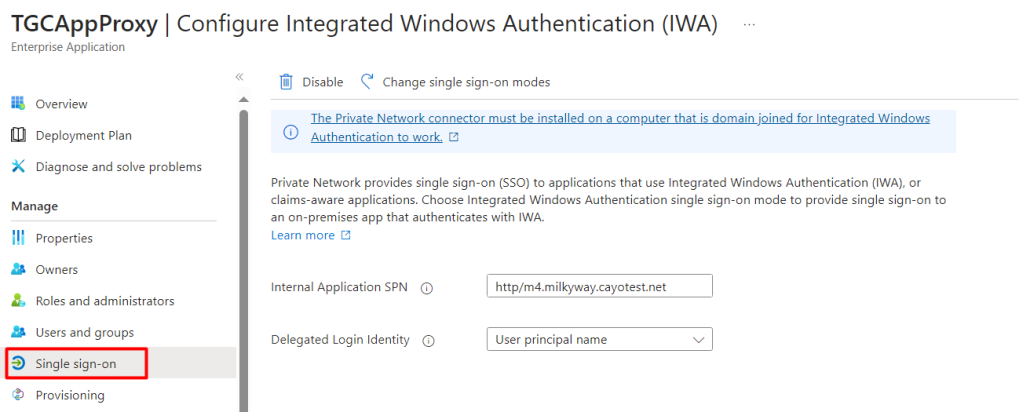The image size is (1019, 412).
Task: Click the Provisioning sync icon
Action: pos(18,394)
